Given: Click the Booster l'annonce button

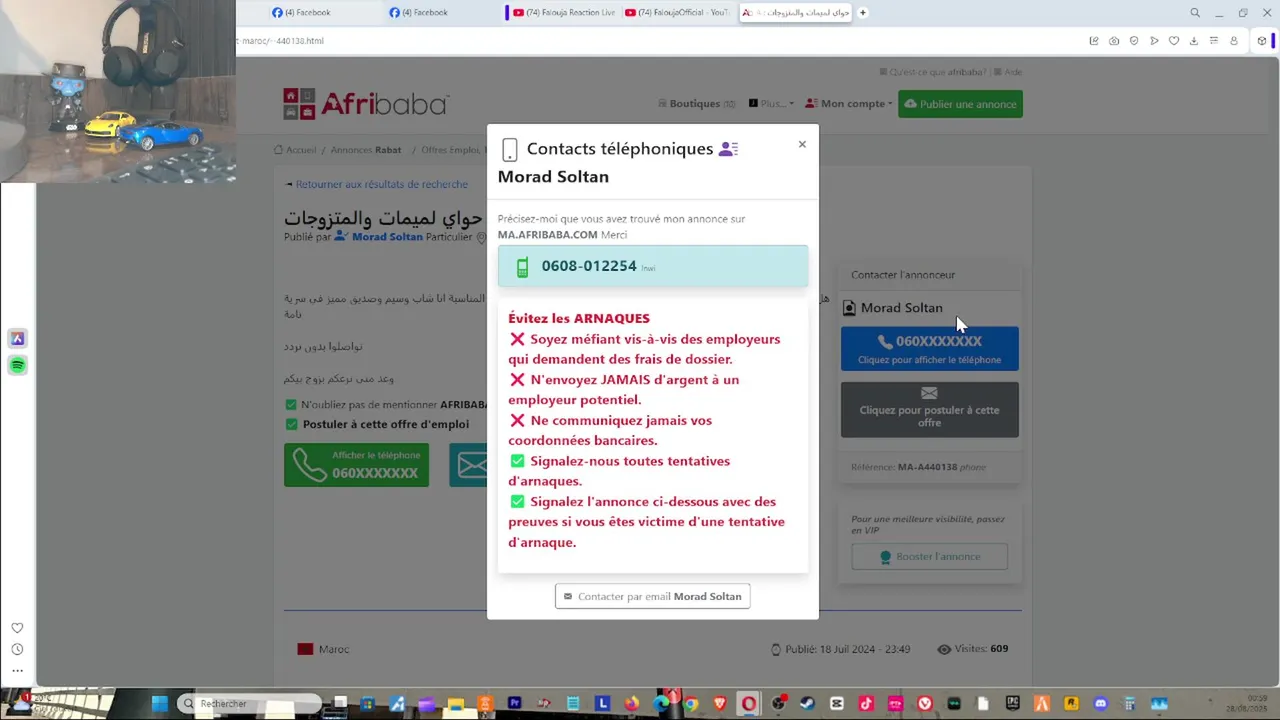Looking at the screenshot, I should [930, 556].
